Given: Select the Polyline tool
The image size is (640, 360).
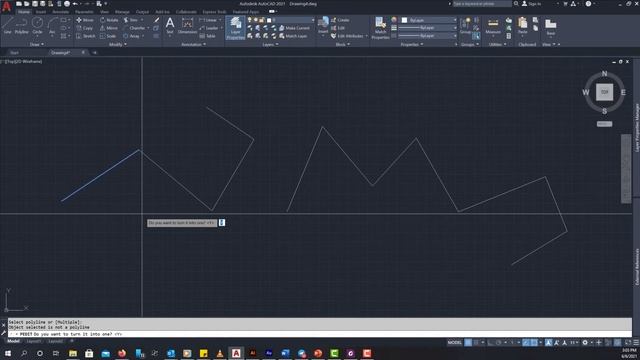Looking at the screenshot, I should coord(21,25).
